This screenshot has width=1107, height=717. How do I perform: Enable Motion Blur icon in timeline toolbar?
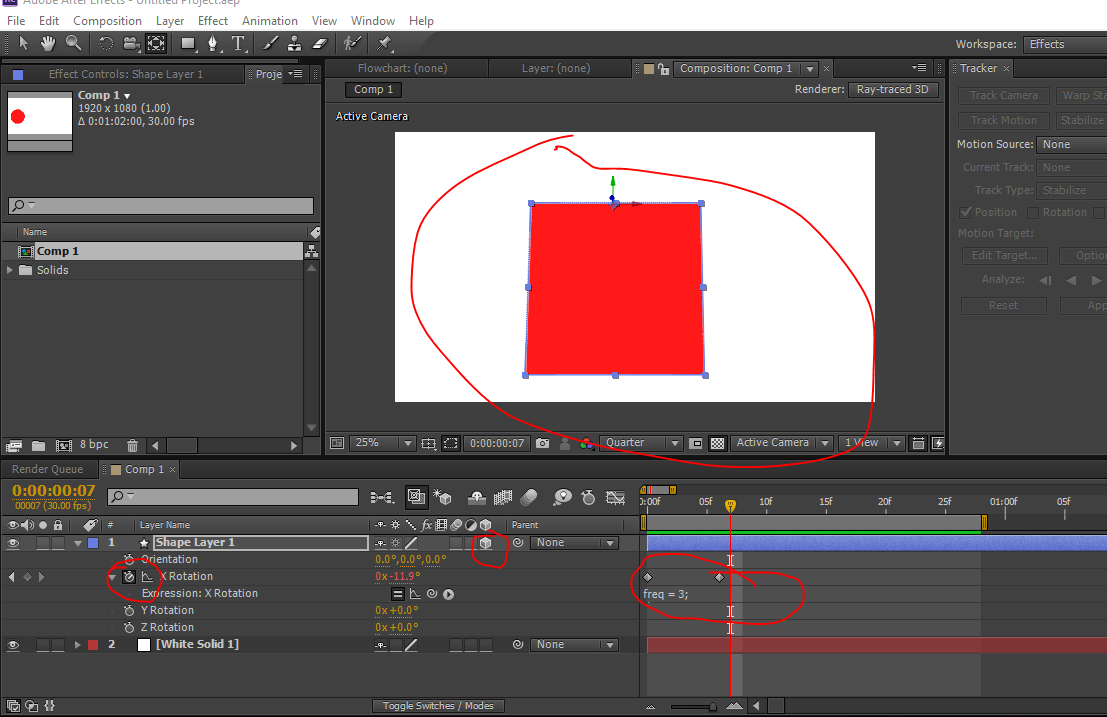pos(529,498)
